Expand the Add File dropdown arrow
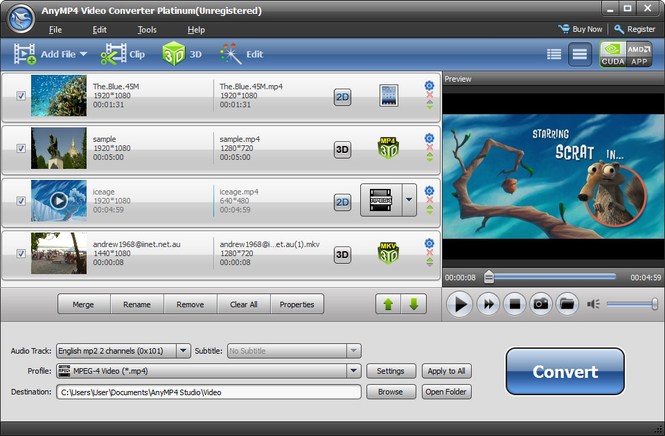This screenshot has width=665, height=436. click(x=83, y=54)
